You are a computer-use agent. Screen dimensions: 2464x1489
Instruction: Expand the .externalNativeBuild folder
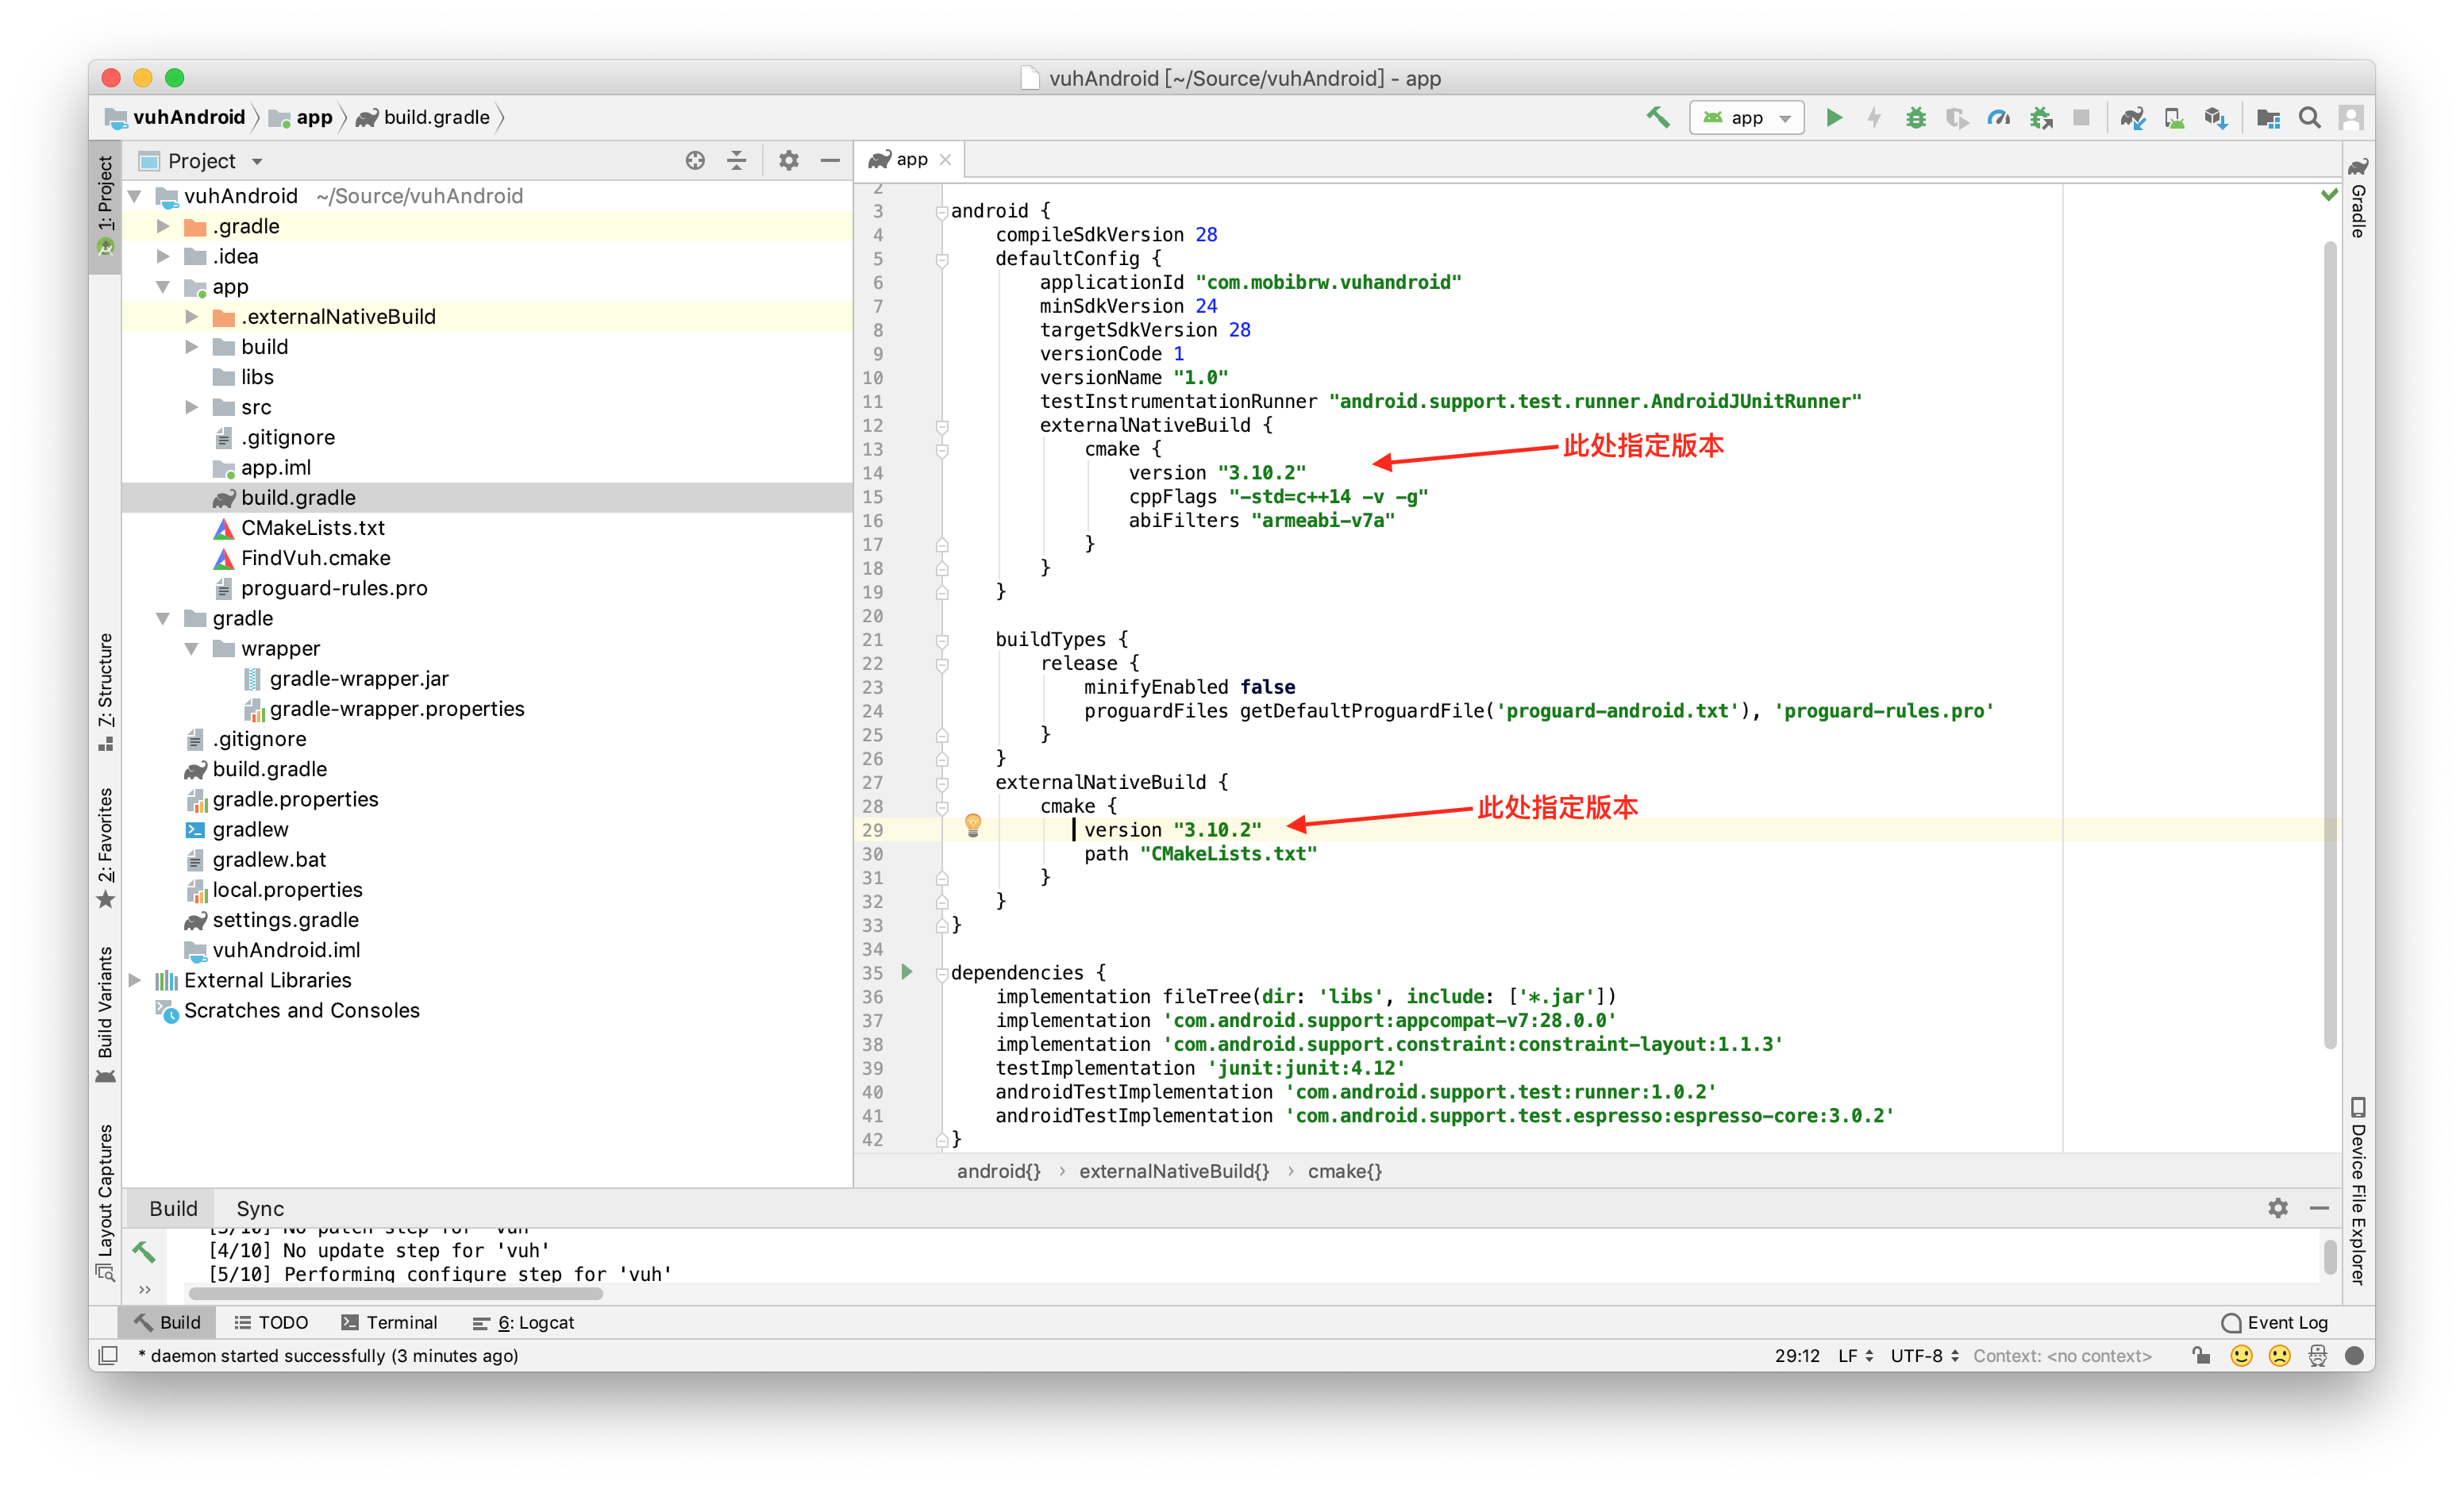[192, 317]
